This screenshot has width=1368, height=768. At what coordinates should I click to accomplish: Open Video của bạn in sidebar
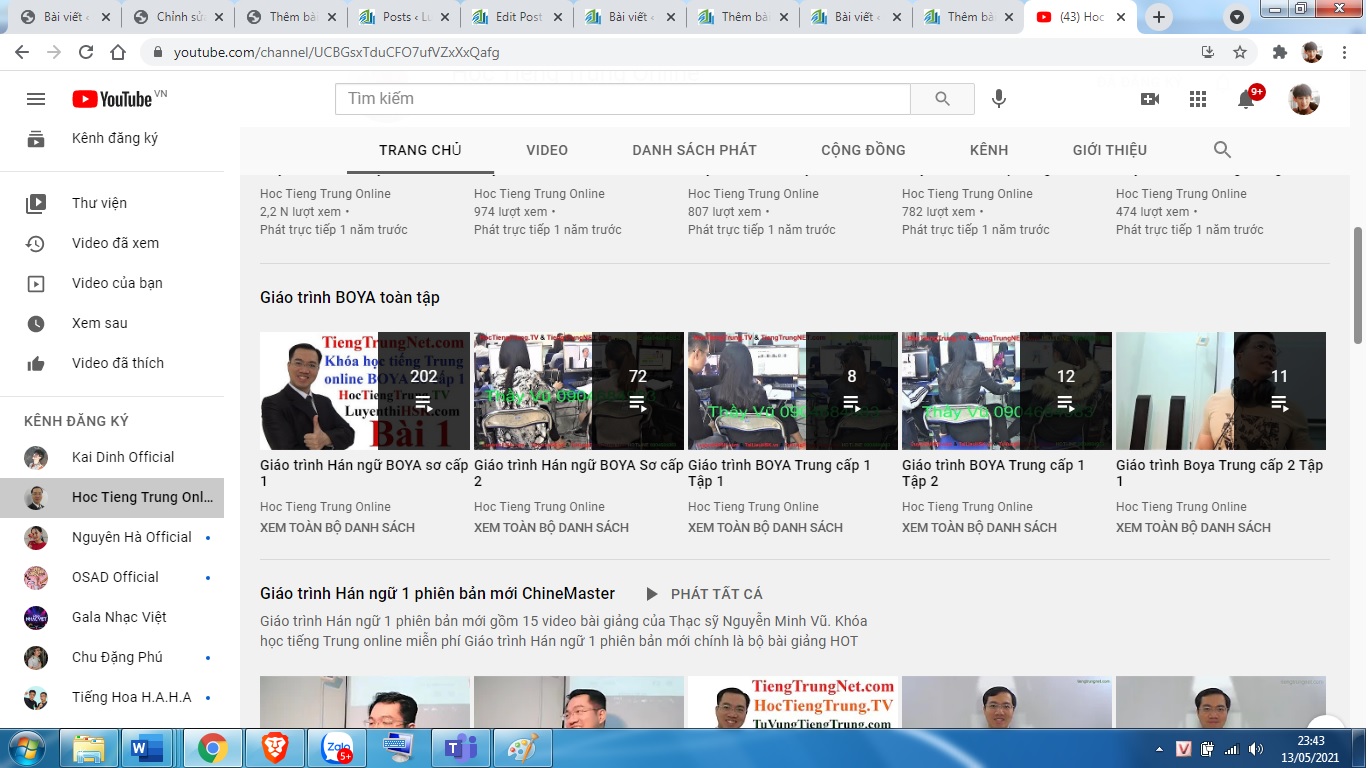(x=112, y=283)
